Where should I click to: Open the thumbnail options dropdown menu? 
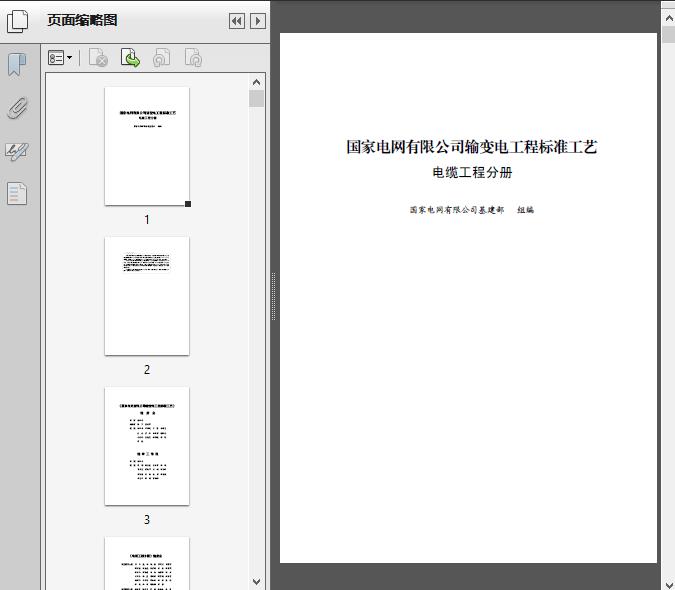pos(60,58)
